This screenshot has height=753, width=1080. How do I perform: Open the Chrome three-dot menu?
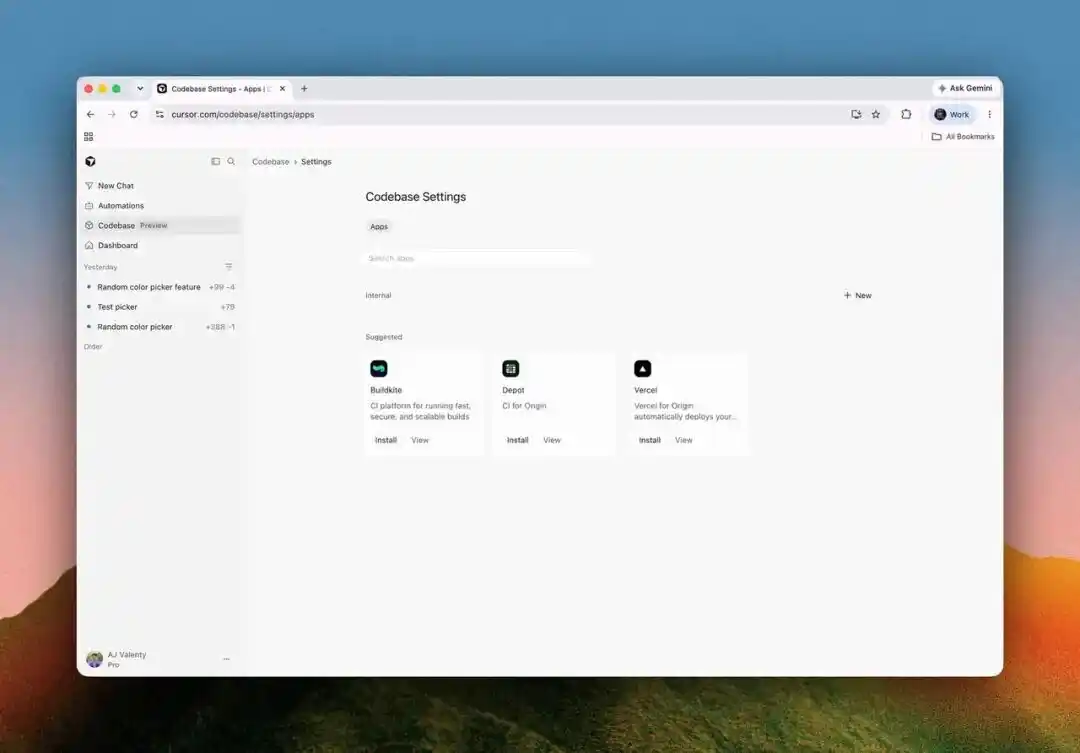tap(990, 114)
